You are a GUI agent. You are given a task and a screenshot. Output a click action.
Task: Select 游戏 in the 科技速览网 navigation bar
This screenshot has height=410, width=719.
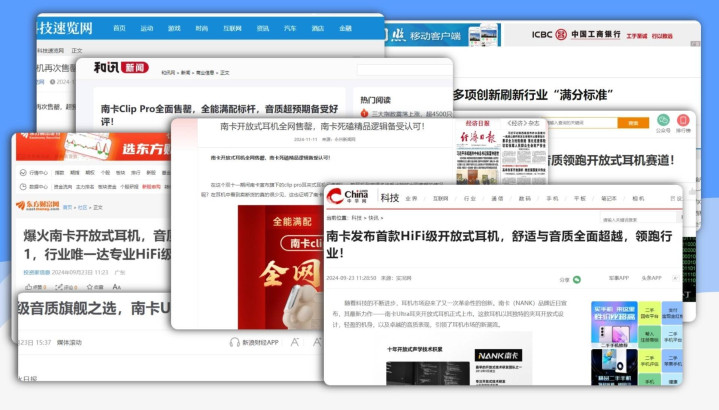click(x=174, y=28)
